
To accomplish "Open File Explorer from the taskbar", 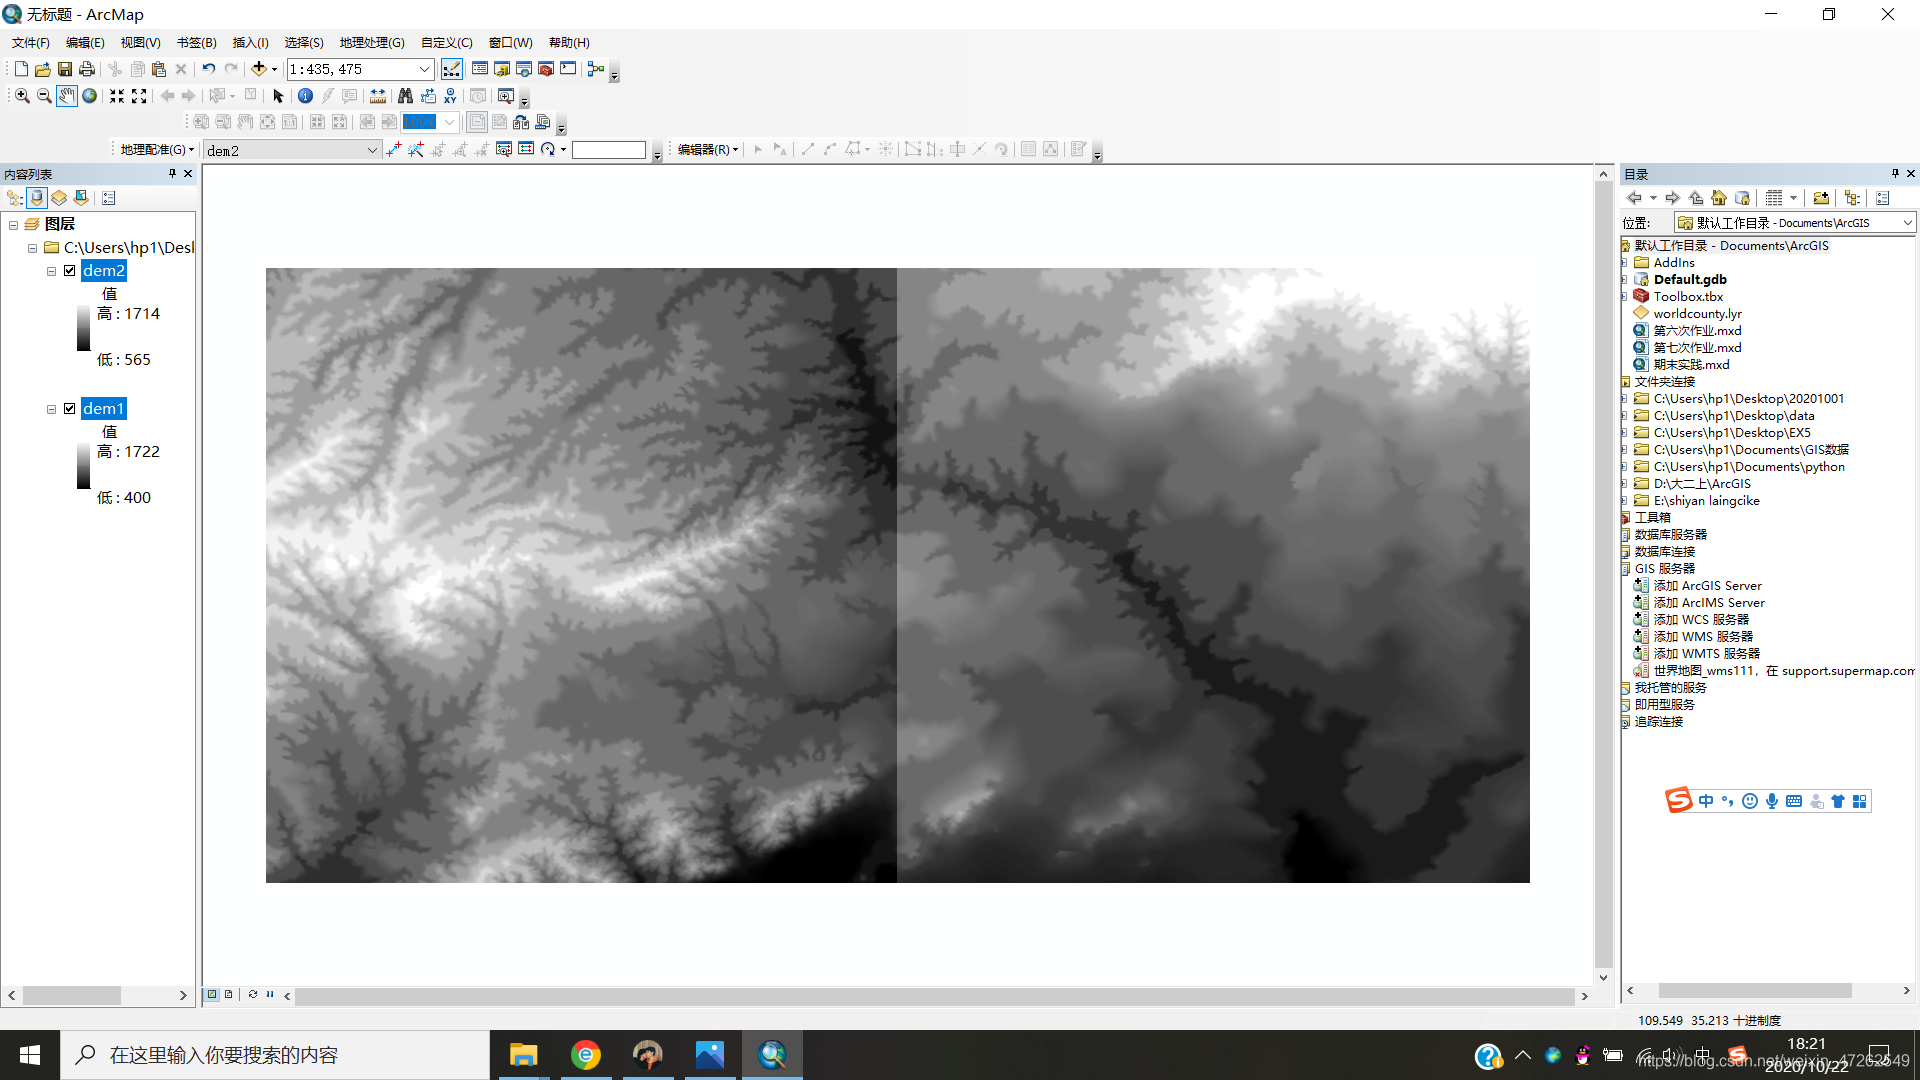I will click(x=523, y=1055).
